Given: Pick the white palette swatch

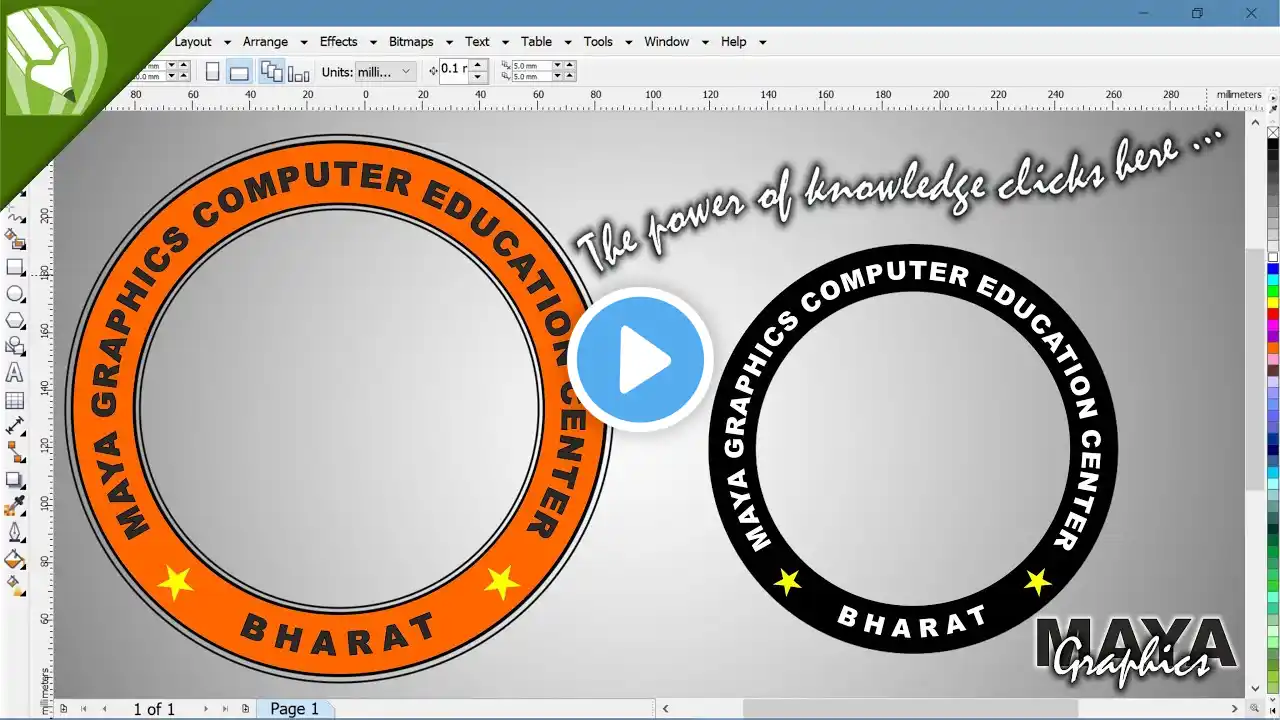Looking at the screenshot, I should tap(1273, 257).
